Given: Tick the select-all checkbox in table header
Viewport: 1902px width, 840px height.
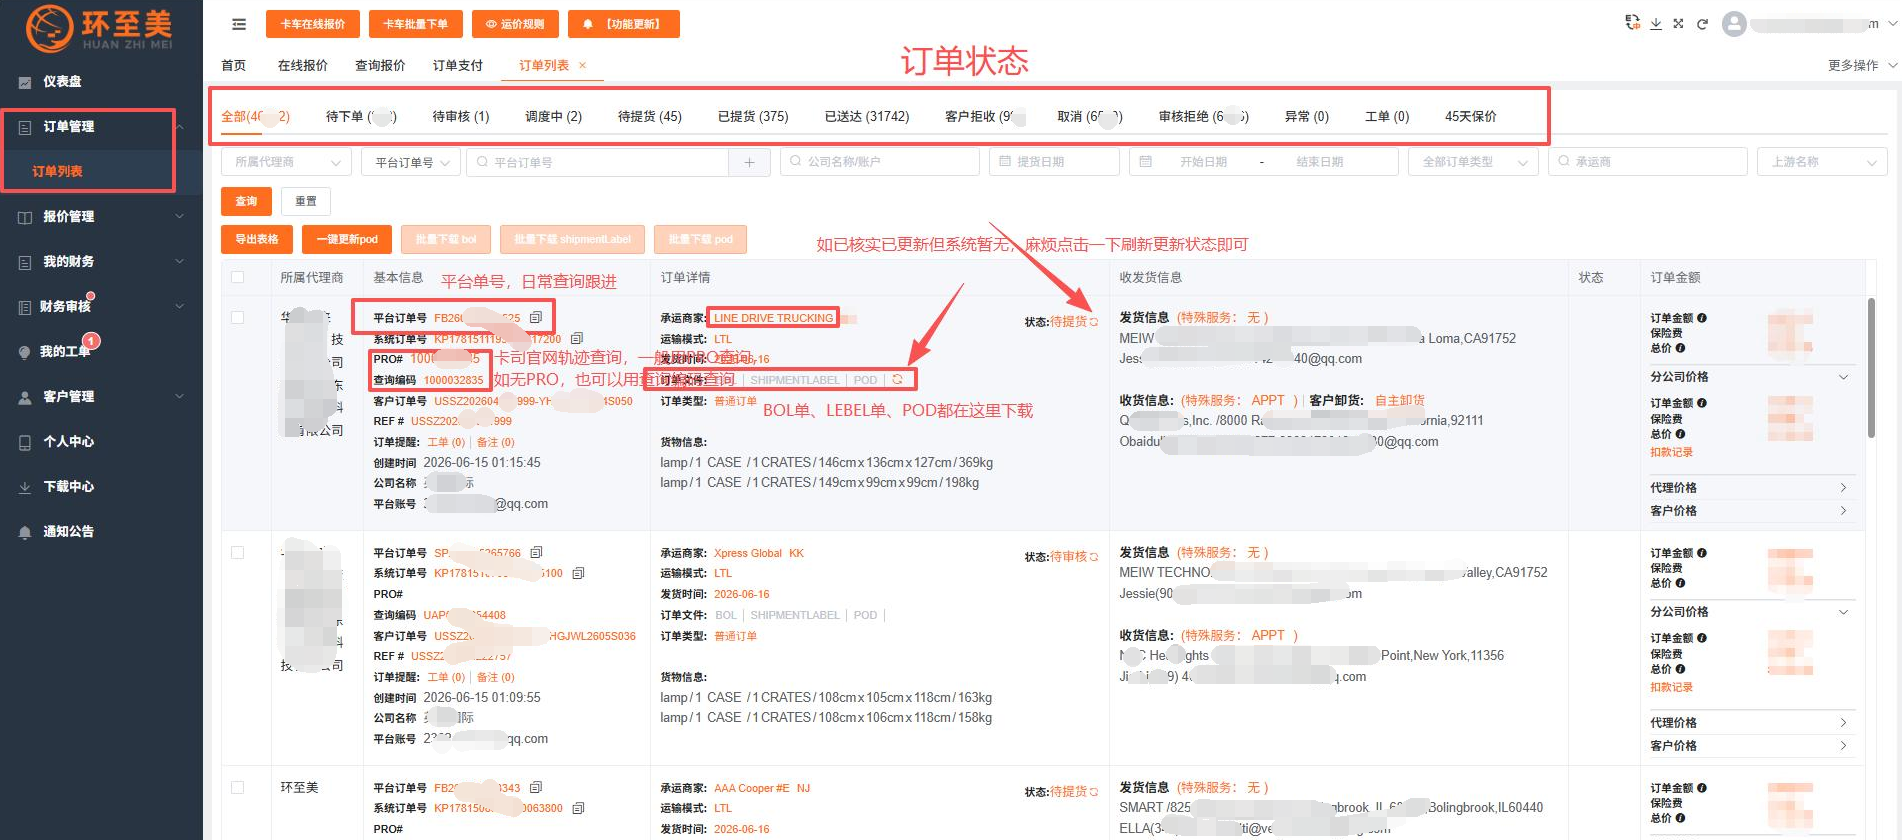Looking at the screenshot, I should [237, 277].
